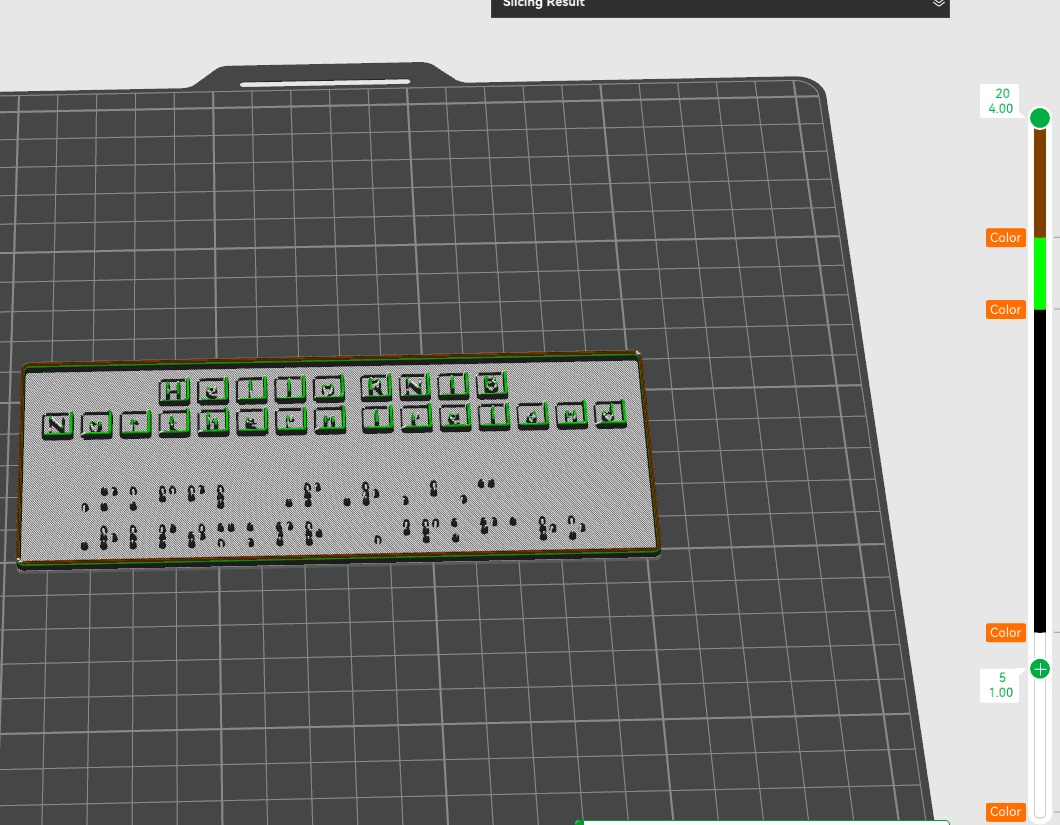Select the letter H tile on the model

pyautogui.click(x=174, y=390)
